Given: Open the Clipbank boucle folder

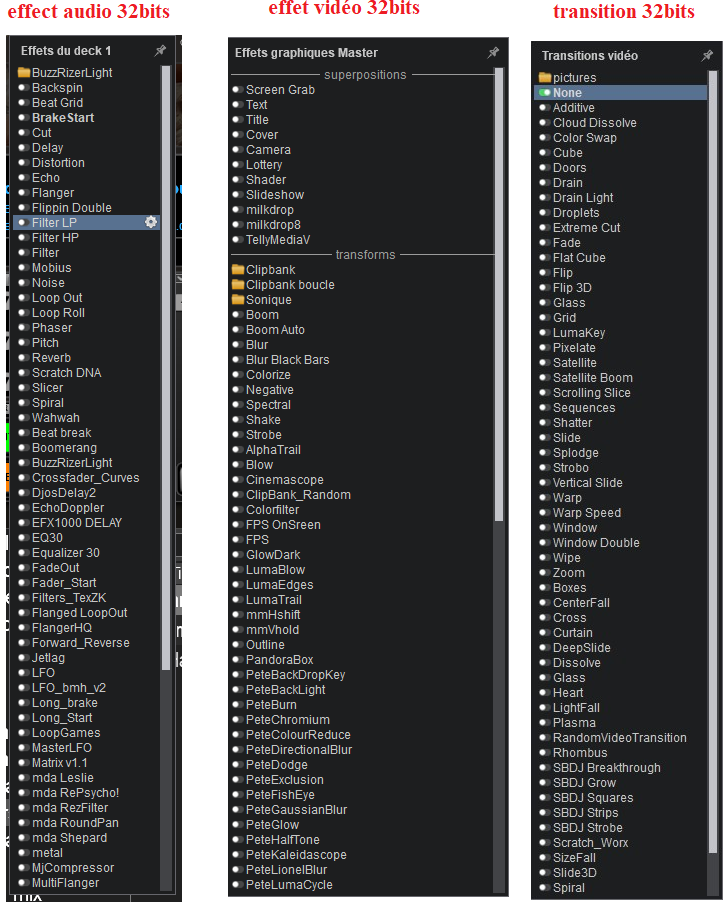Looking at the screenshot, I should (x=283, y=285).
